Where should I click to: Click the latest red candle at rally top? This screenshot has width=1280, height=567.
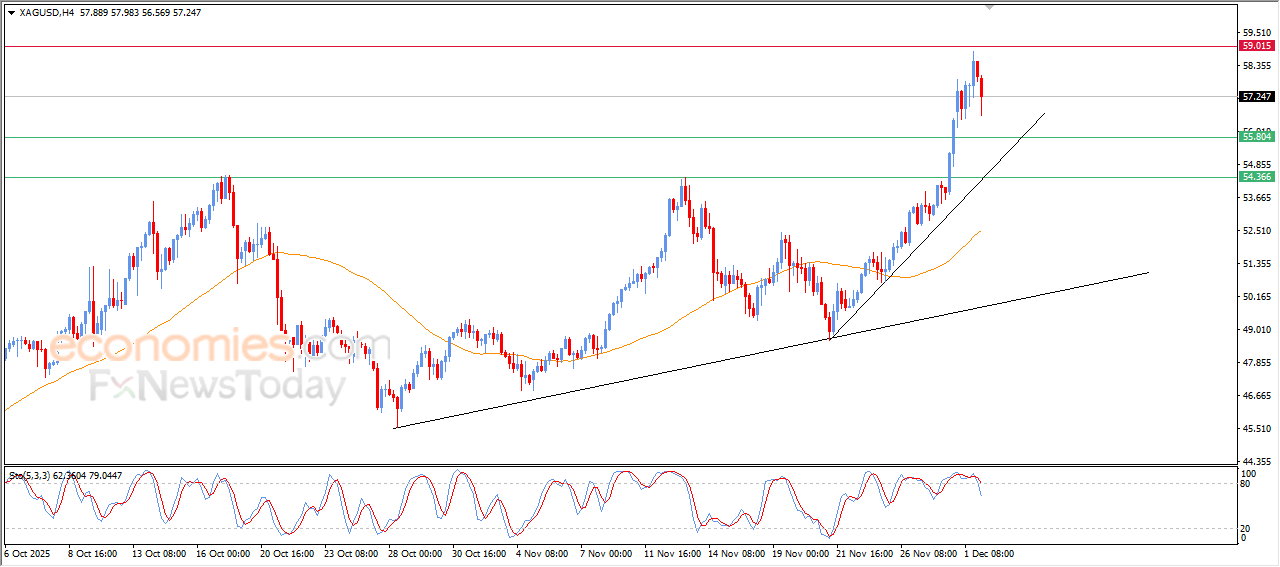[x=982, y=87]
